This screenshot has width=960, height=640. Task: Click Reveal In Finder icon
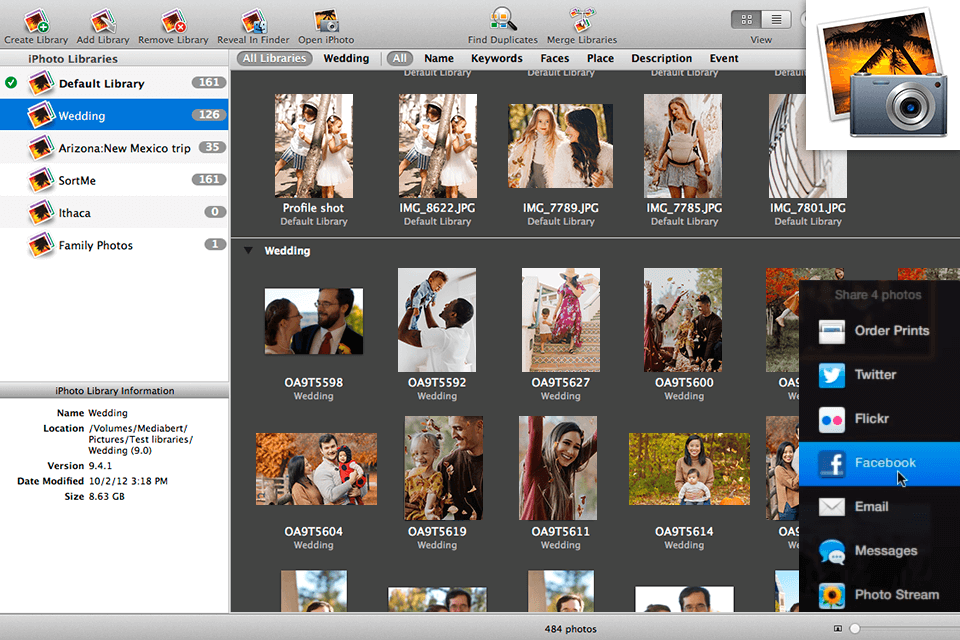pyautogui.click(x=253, y=21)
